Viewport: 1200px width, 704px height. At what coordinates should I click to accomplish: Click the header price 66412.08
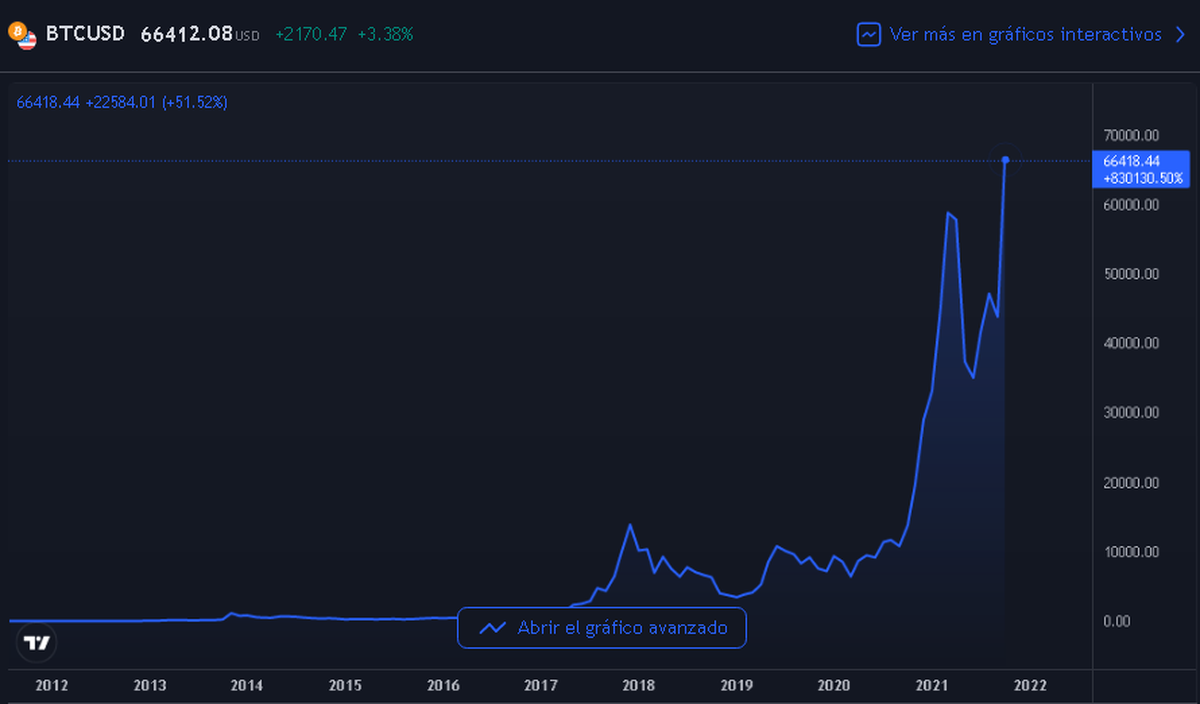pyautogui.click(x=186, y=35)
